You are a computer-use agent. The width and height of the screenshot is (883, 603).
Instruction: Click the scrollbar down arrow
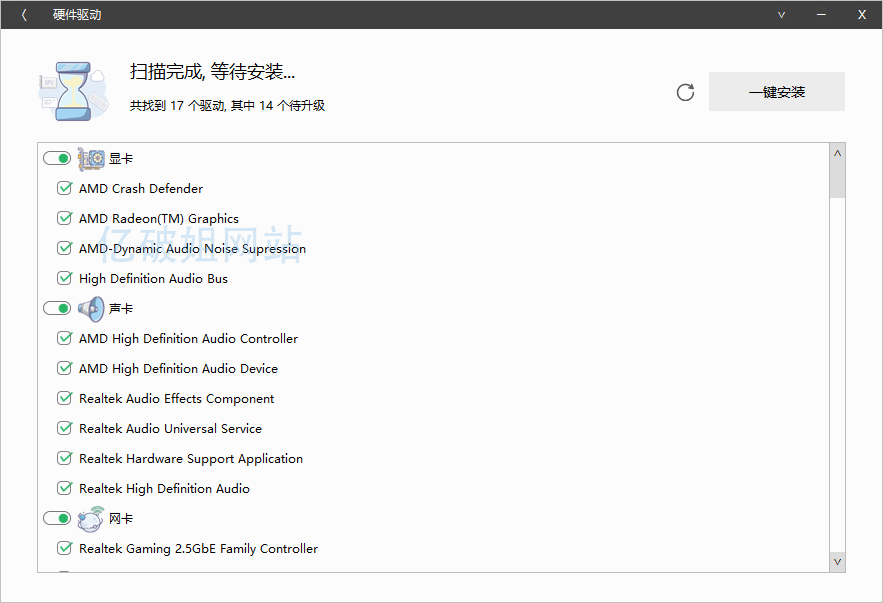[x=837, y=562]
